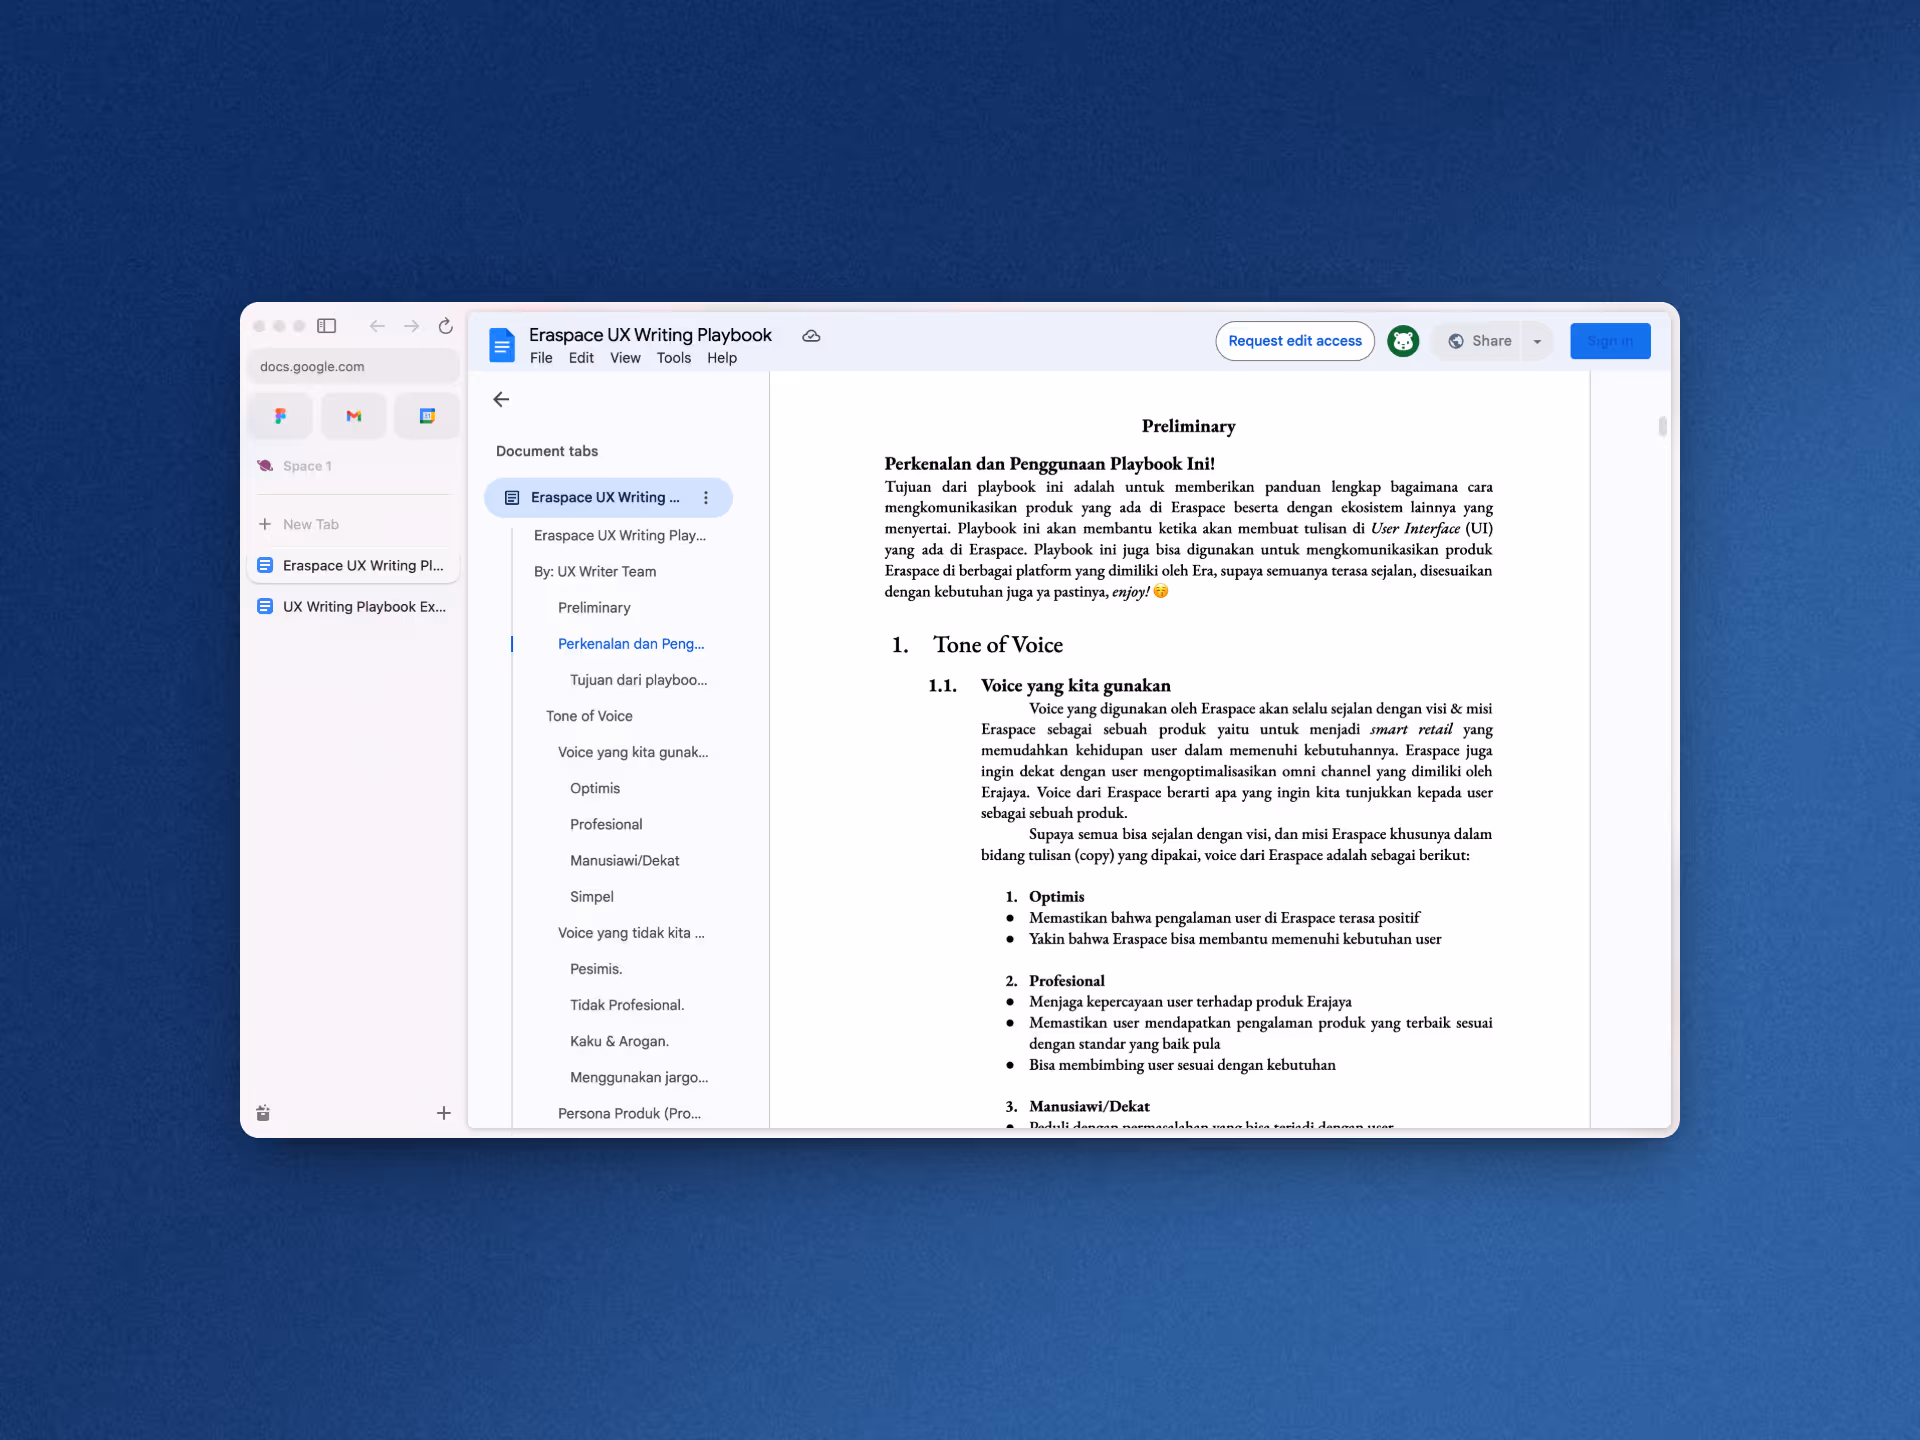Jump to Manusiawi/Dekat outline item

pos(624,860)
